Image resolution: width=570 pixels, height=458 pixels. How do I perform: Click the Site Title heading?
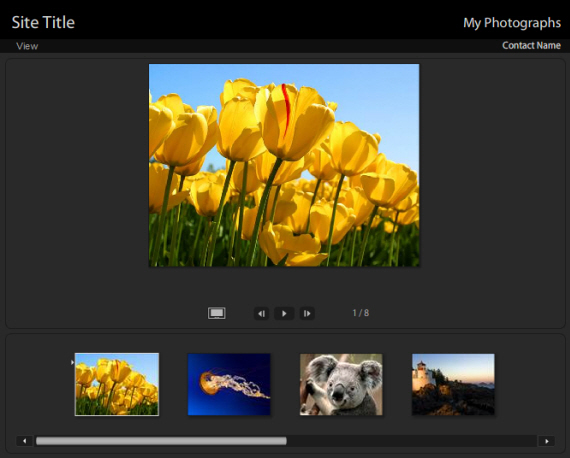(x=43, y=23)
